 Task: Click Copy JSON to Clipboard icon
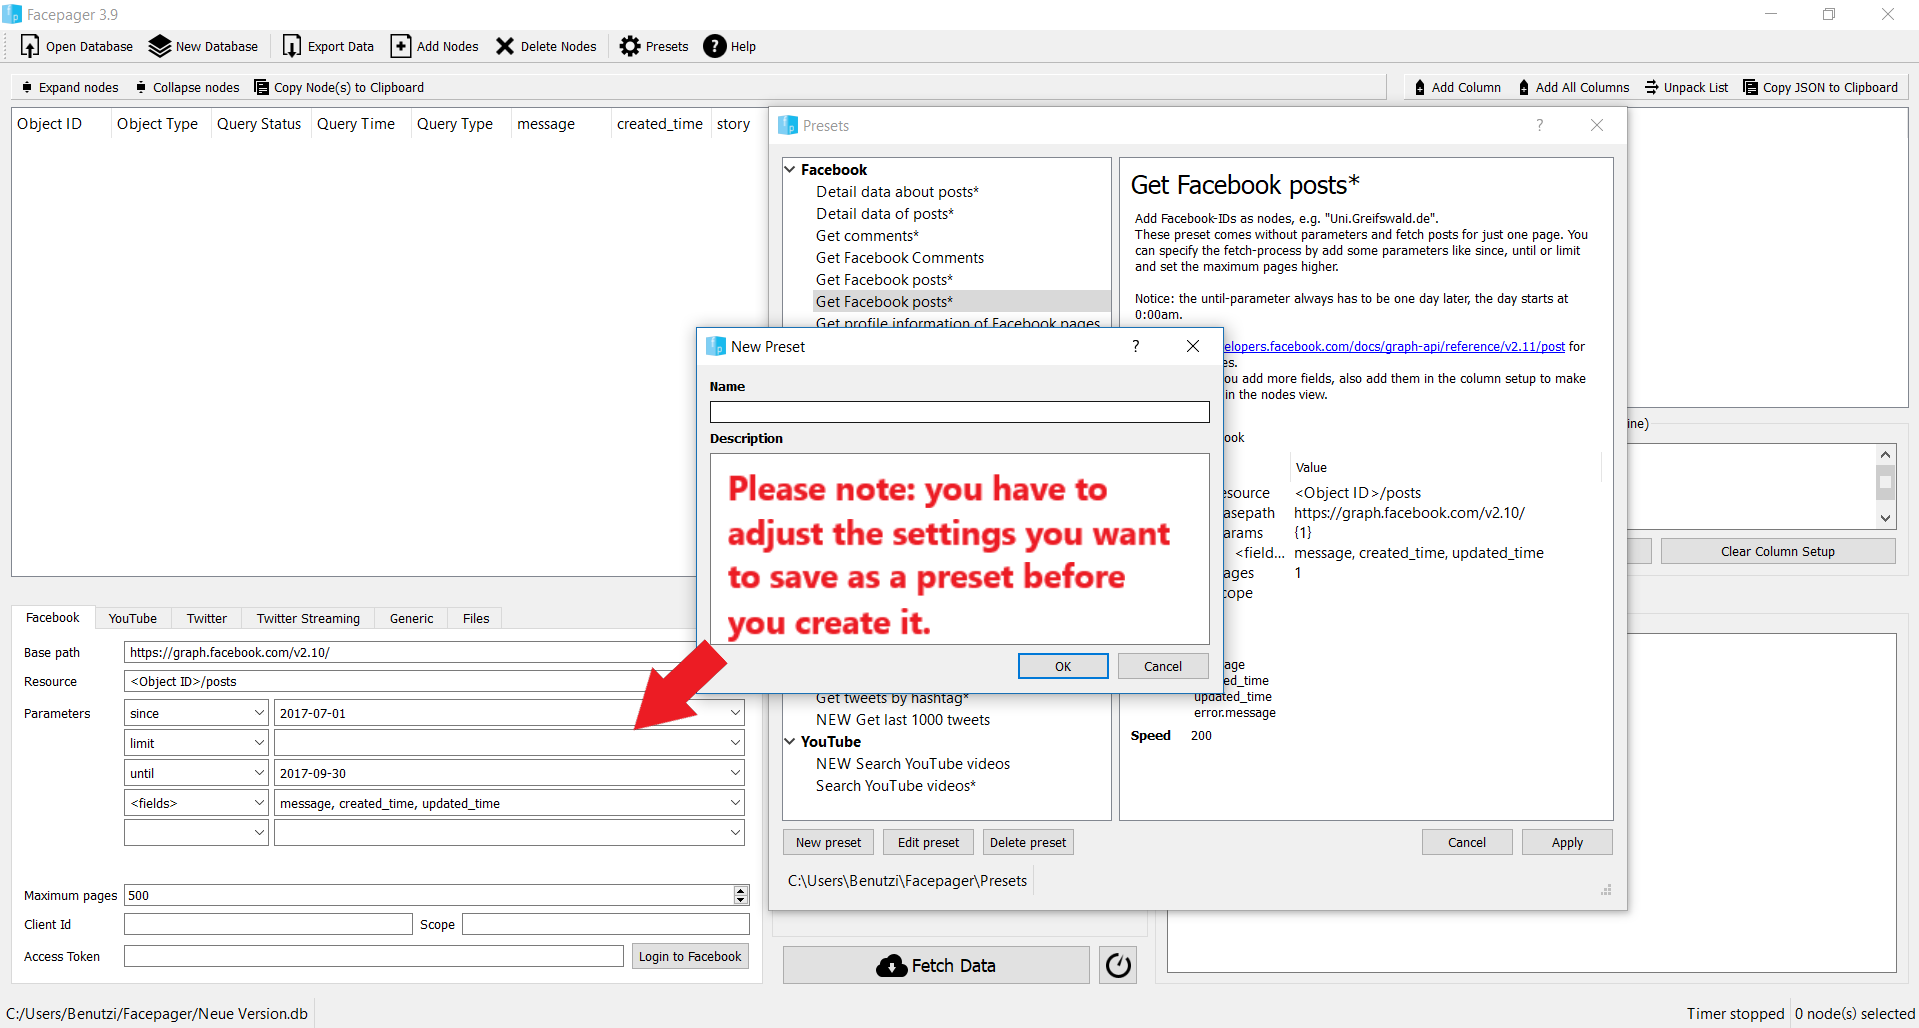tap(1751, 87)
